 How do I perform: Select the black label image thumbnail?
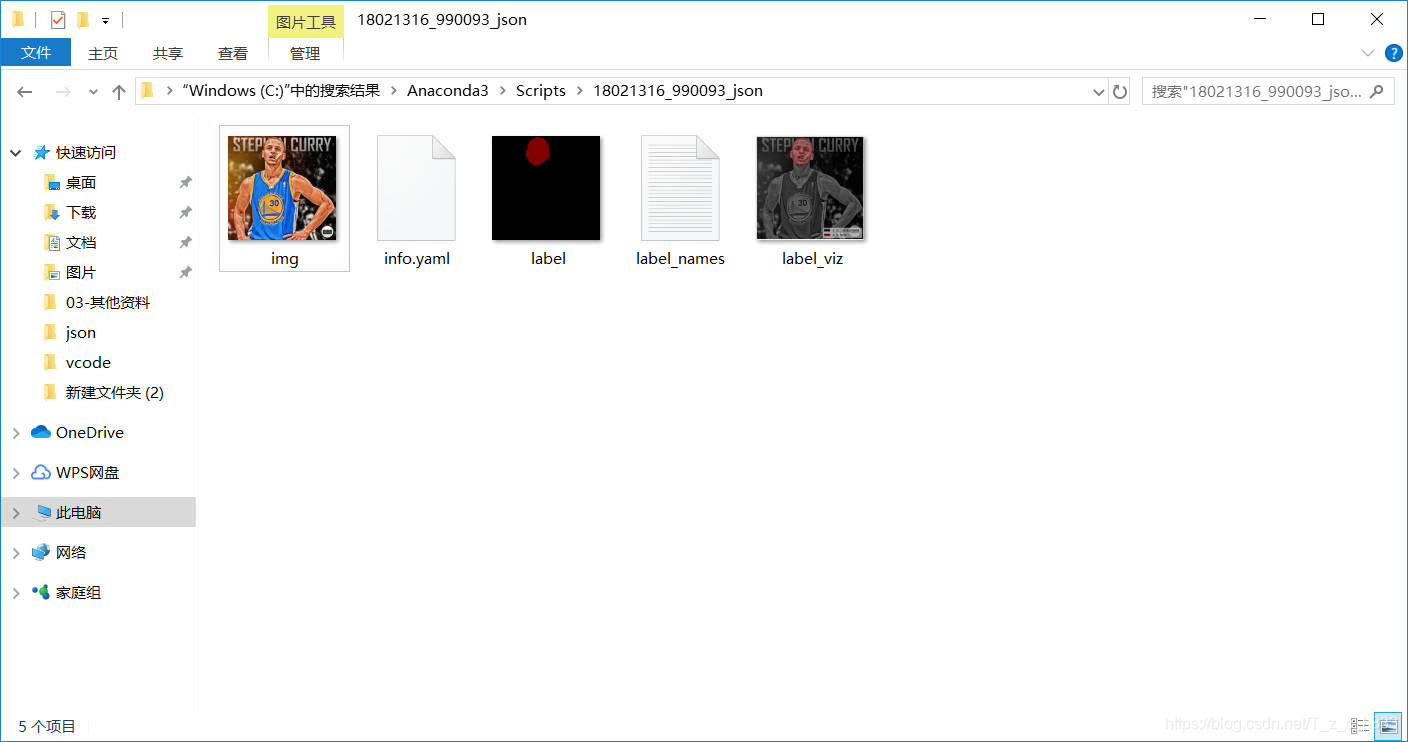click(x=546, y=188)
